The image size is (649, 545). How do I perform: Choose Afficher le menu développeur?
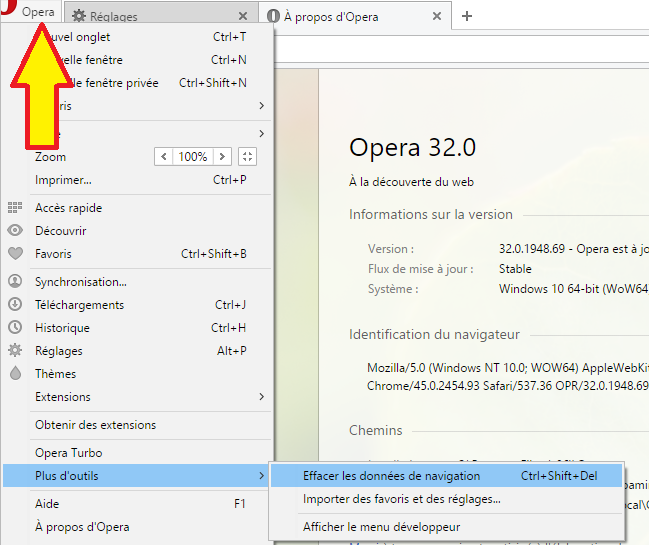(447, 527)
